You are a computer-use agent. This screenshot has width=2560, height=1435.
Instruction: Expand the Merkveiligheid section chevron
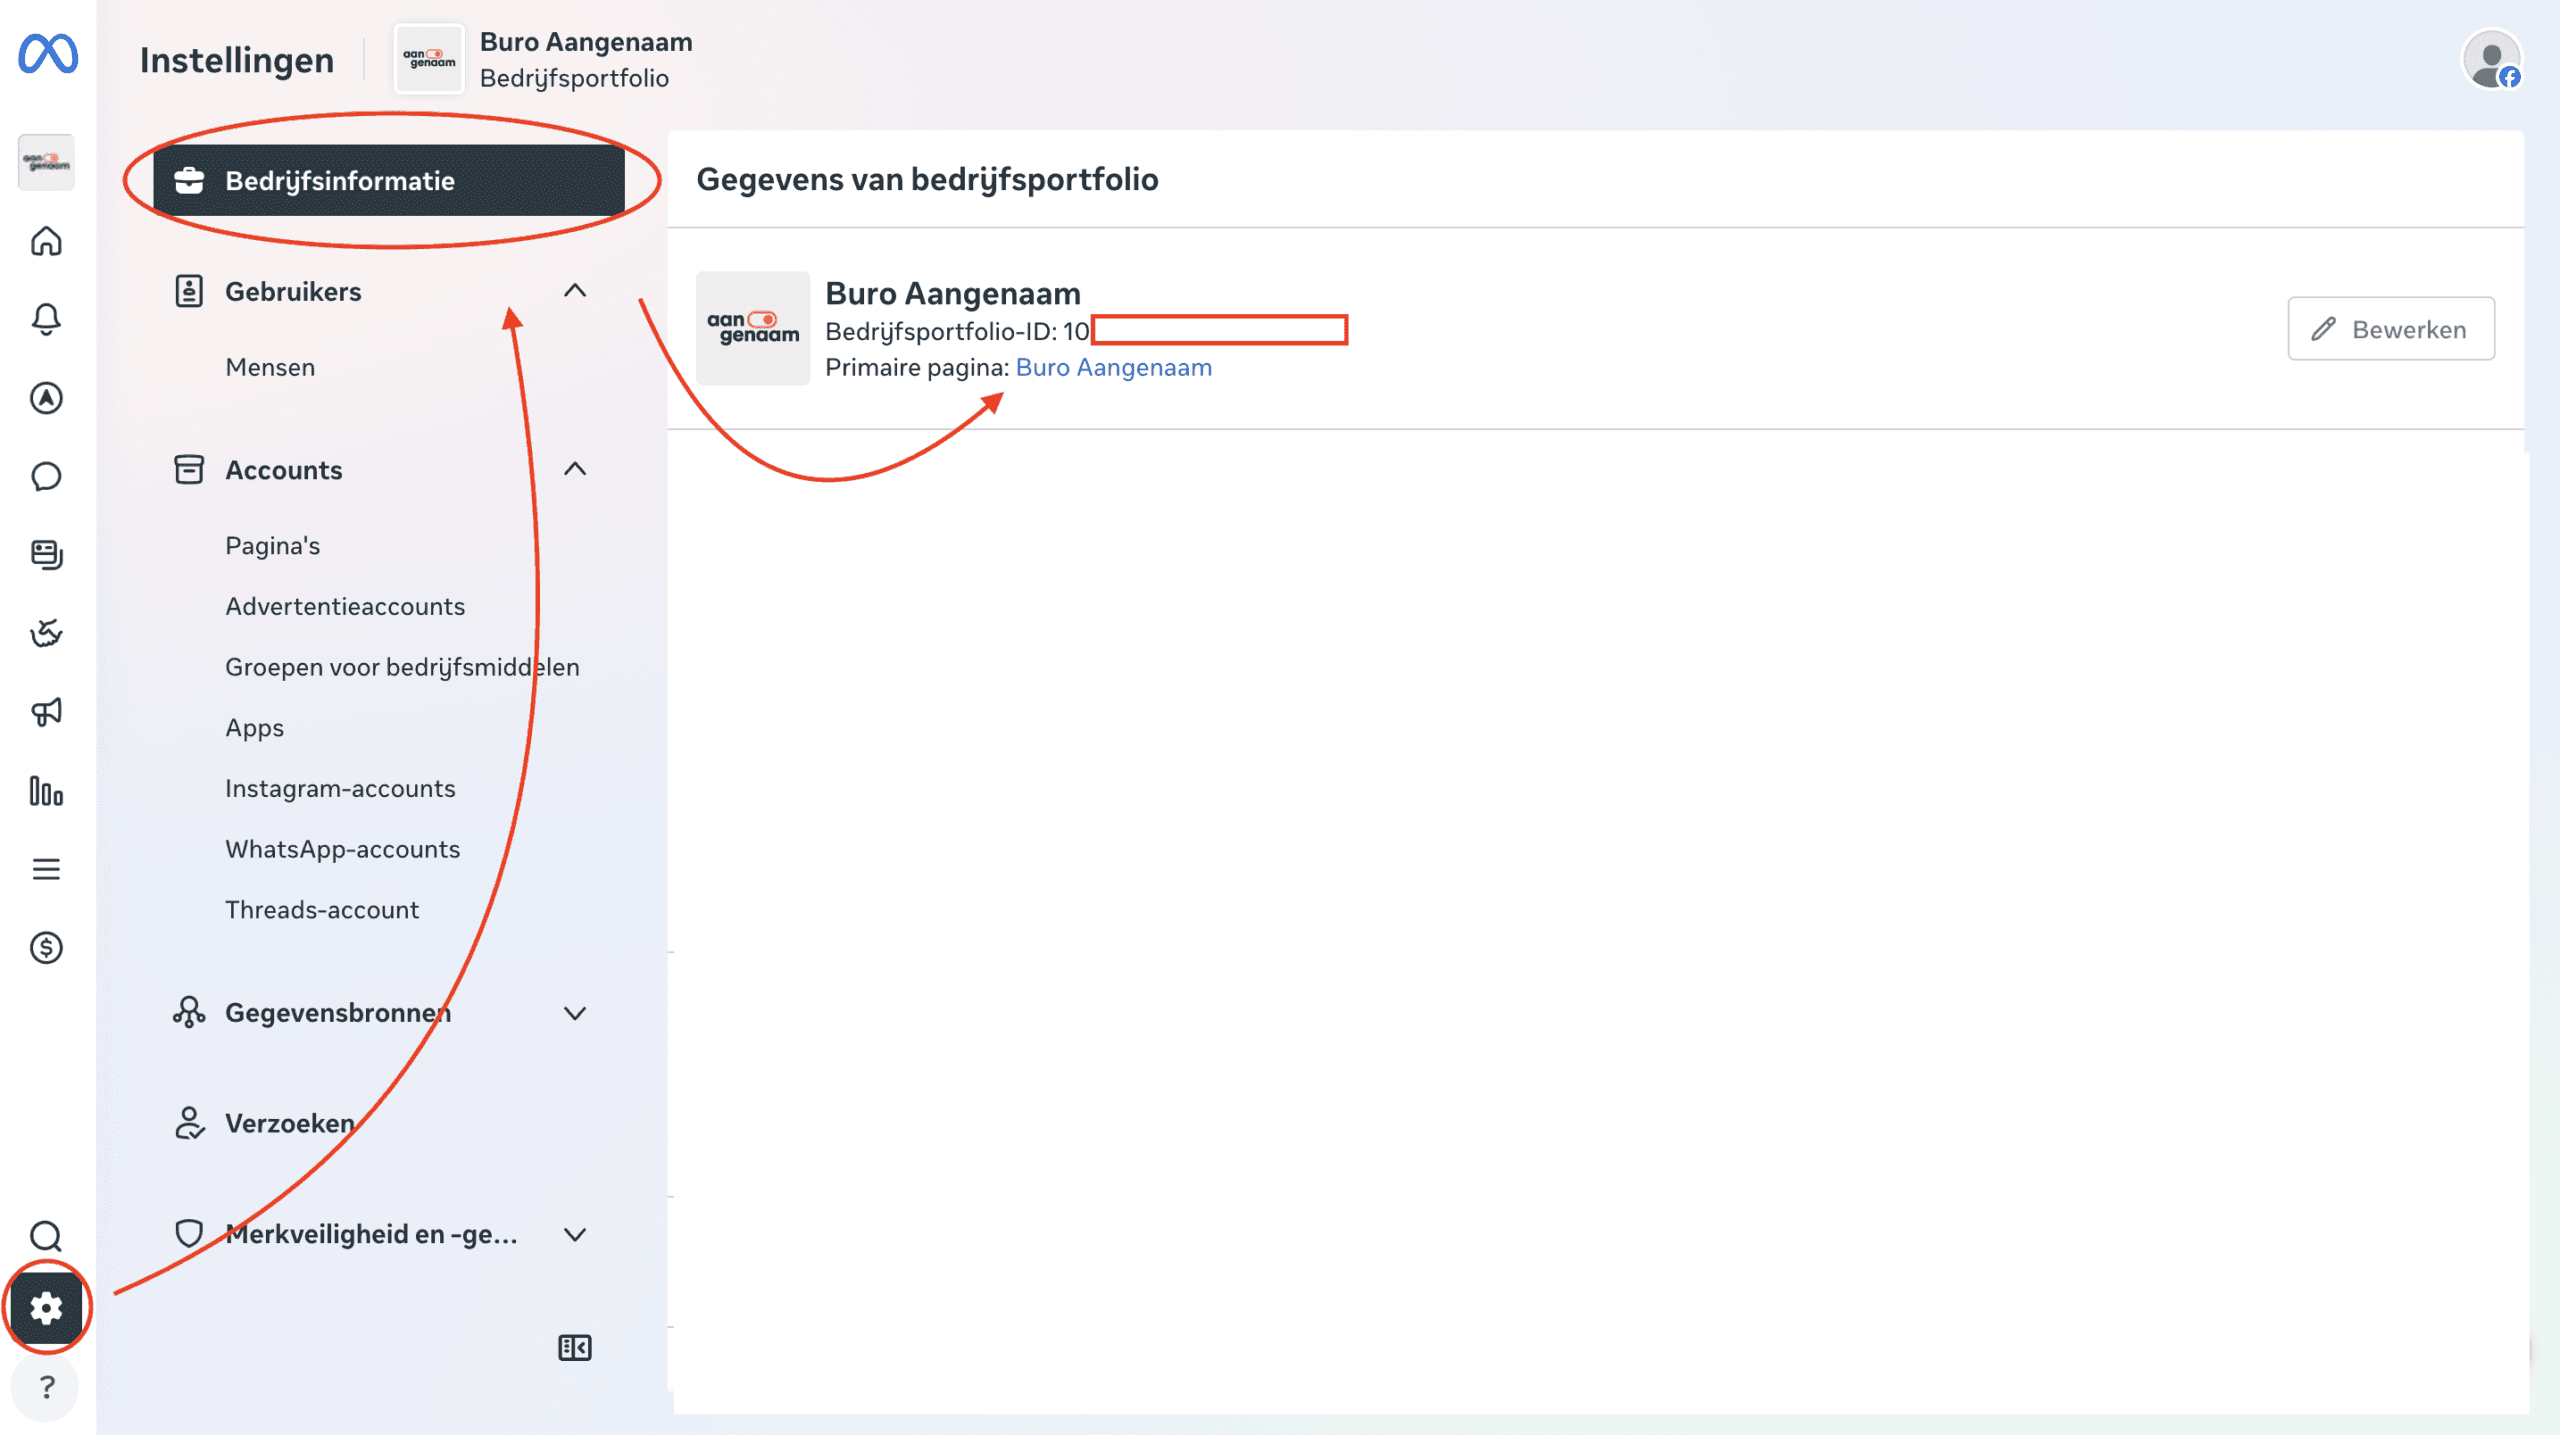coord(575,1234)
